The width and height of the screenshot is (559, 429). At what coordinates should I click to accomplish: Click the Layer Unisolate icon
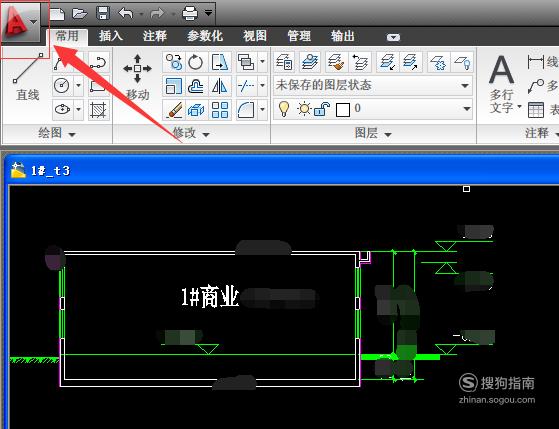pos(411,62)
